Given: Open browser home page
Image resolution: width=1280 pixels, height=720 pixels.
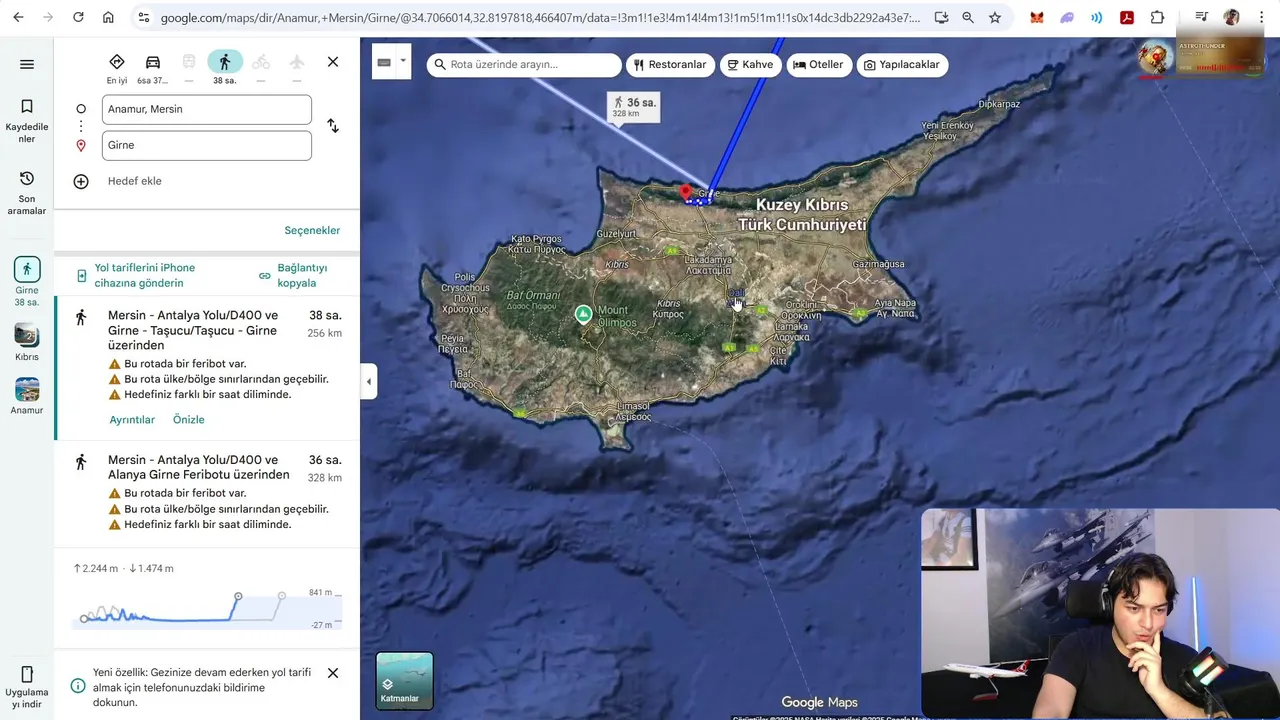Looking at the screenshot, I should tap(108, 17).
